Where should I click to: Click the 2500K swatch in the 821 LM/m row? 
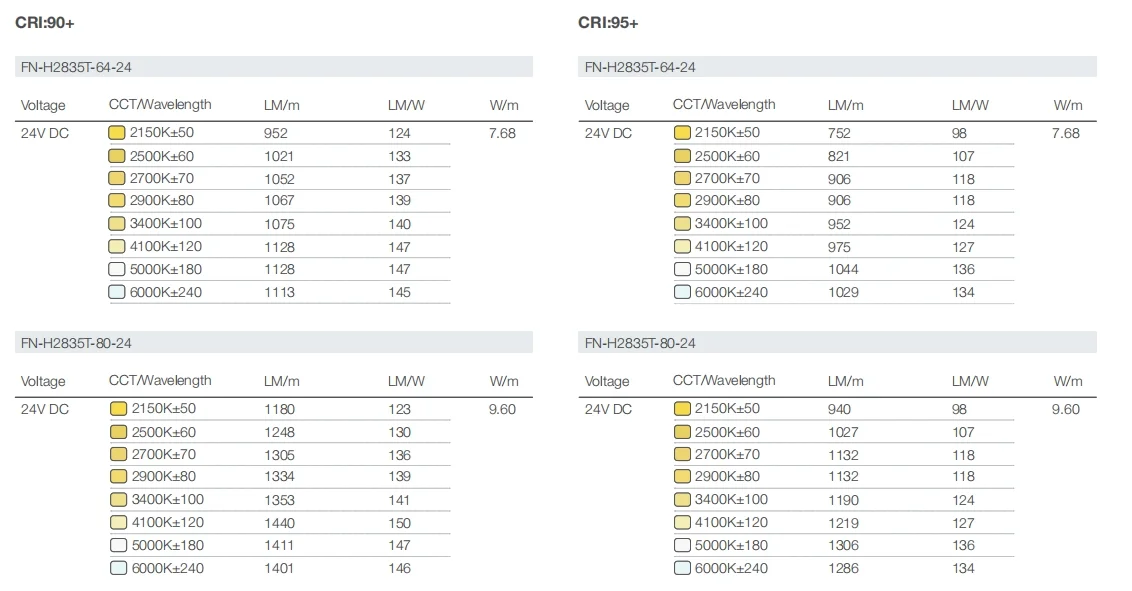tap(682, 156)
